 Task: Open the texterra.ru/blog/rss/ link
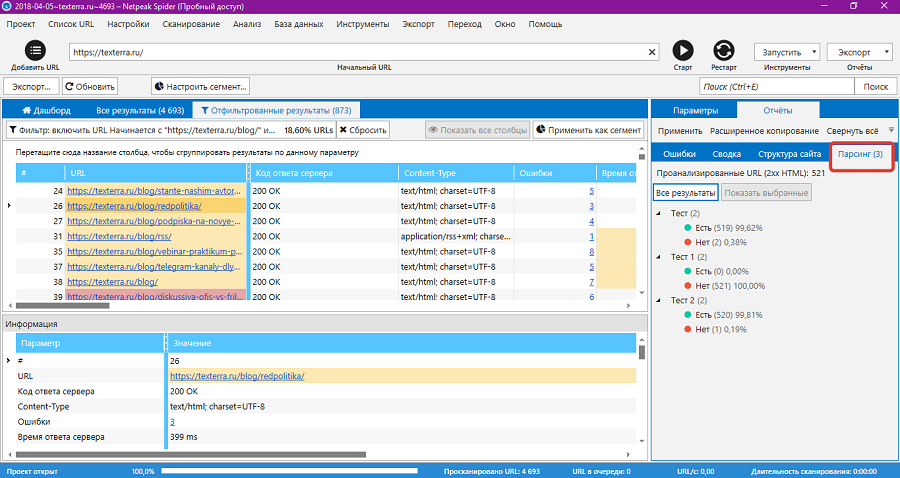[119, 236]
